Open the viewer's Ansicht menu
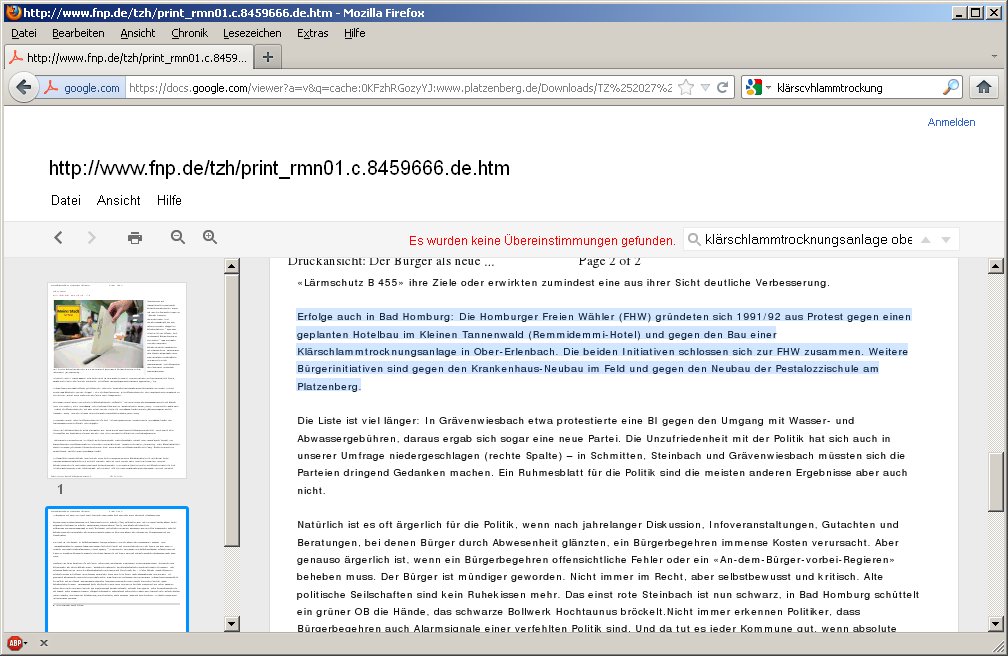This screenshot has width=1008, height=656. tap(118, 200)
